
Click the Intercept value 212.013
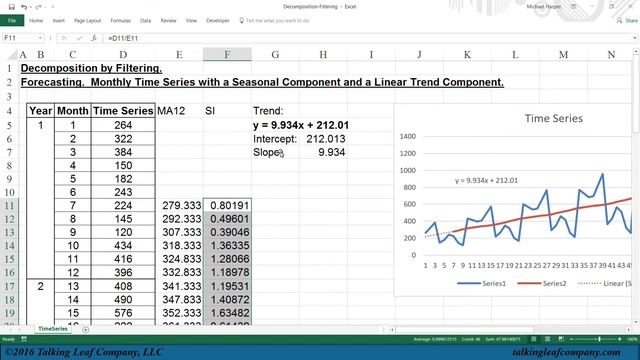(x=326, y=139)
